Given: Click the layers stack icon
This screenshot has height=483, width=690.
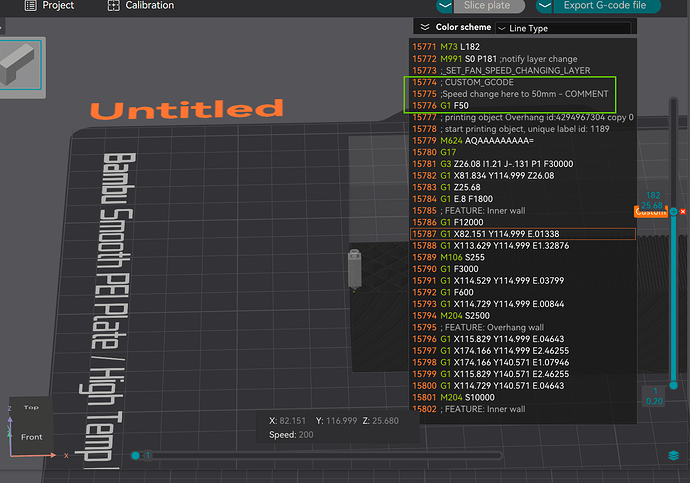Looking at the screenshot, I should tap(673, 455).
